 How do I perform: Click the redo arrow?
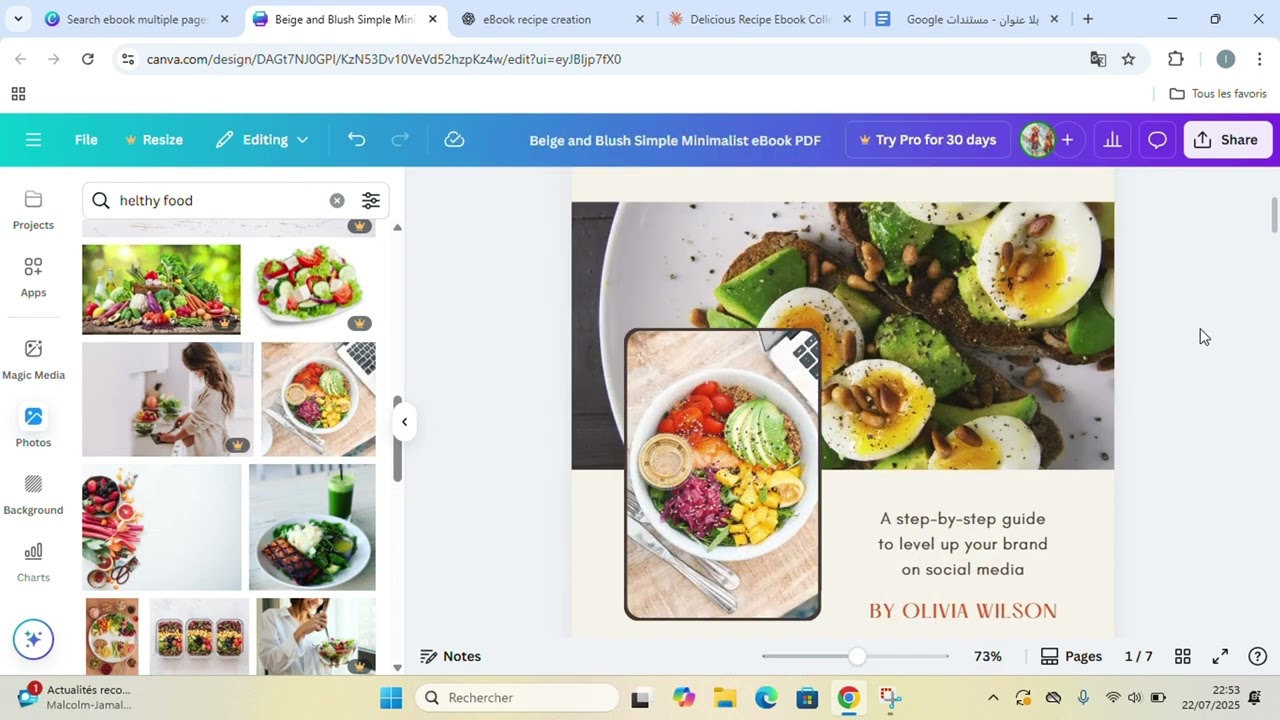point(400,140)
